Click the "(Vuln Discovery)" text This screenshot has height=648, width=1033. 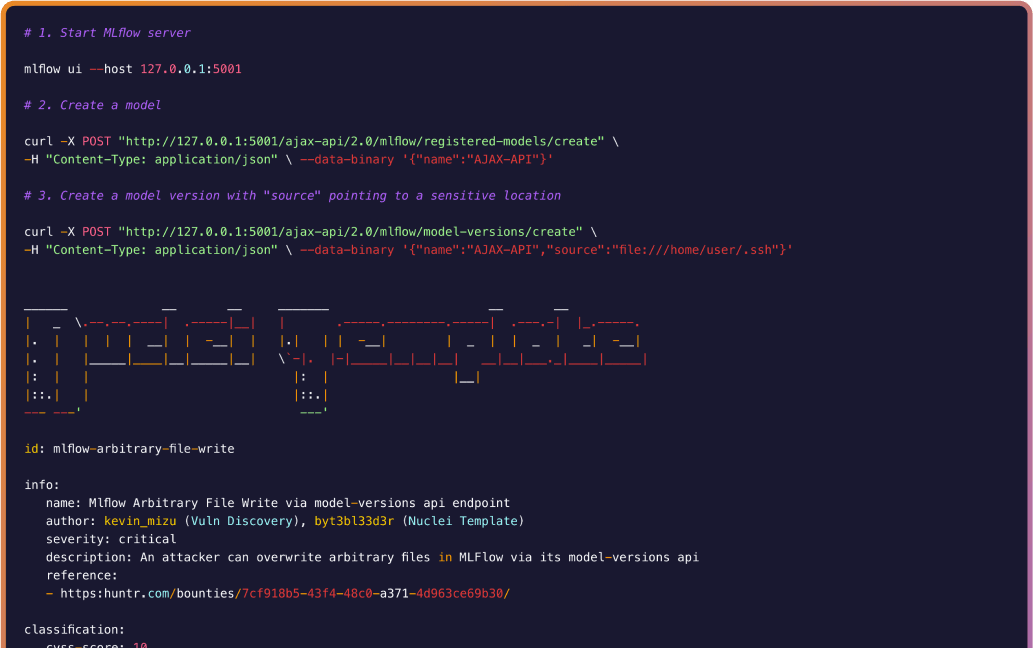(x=242, y=522)
